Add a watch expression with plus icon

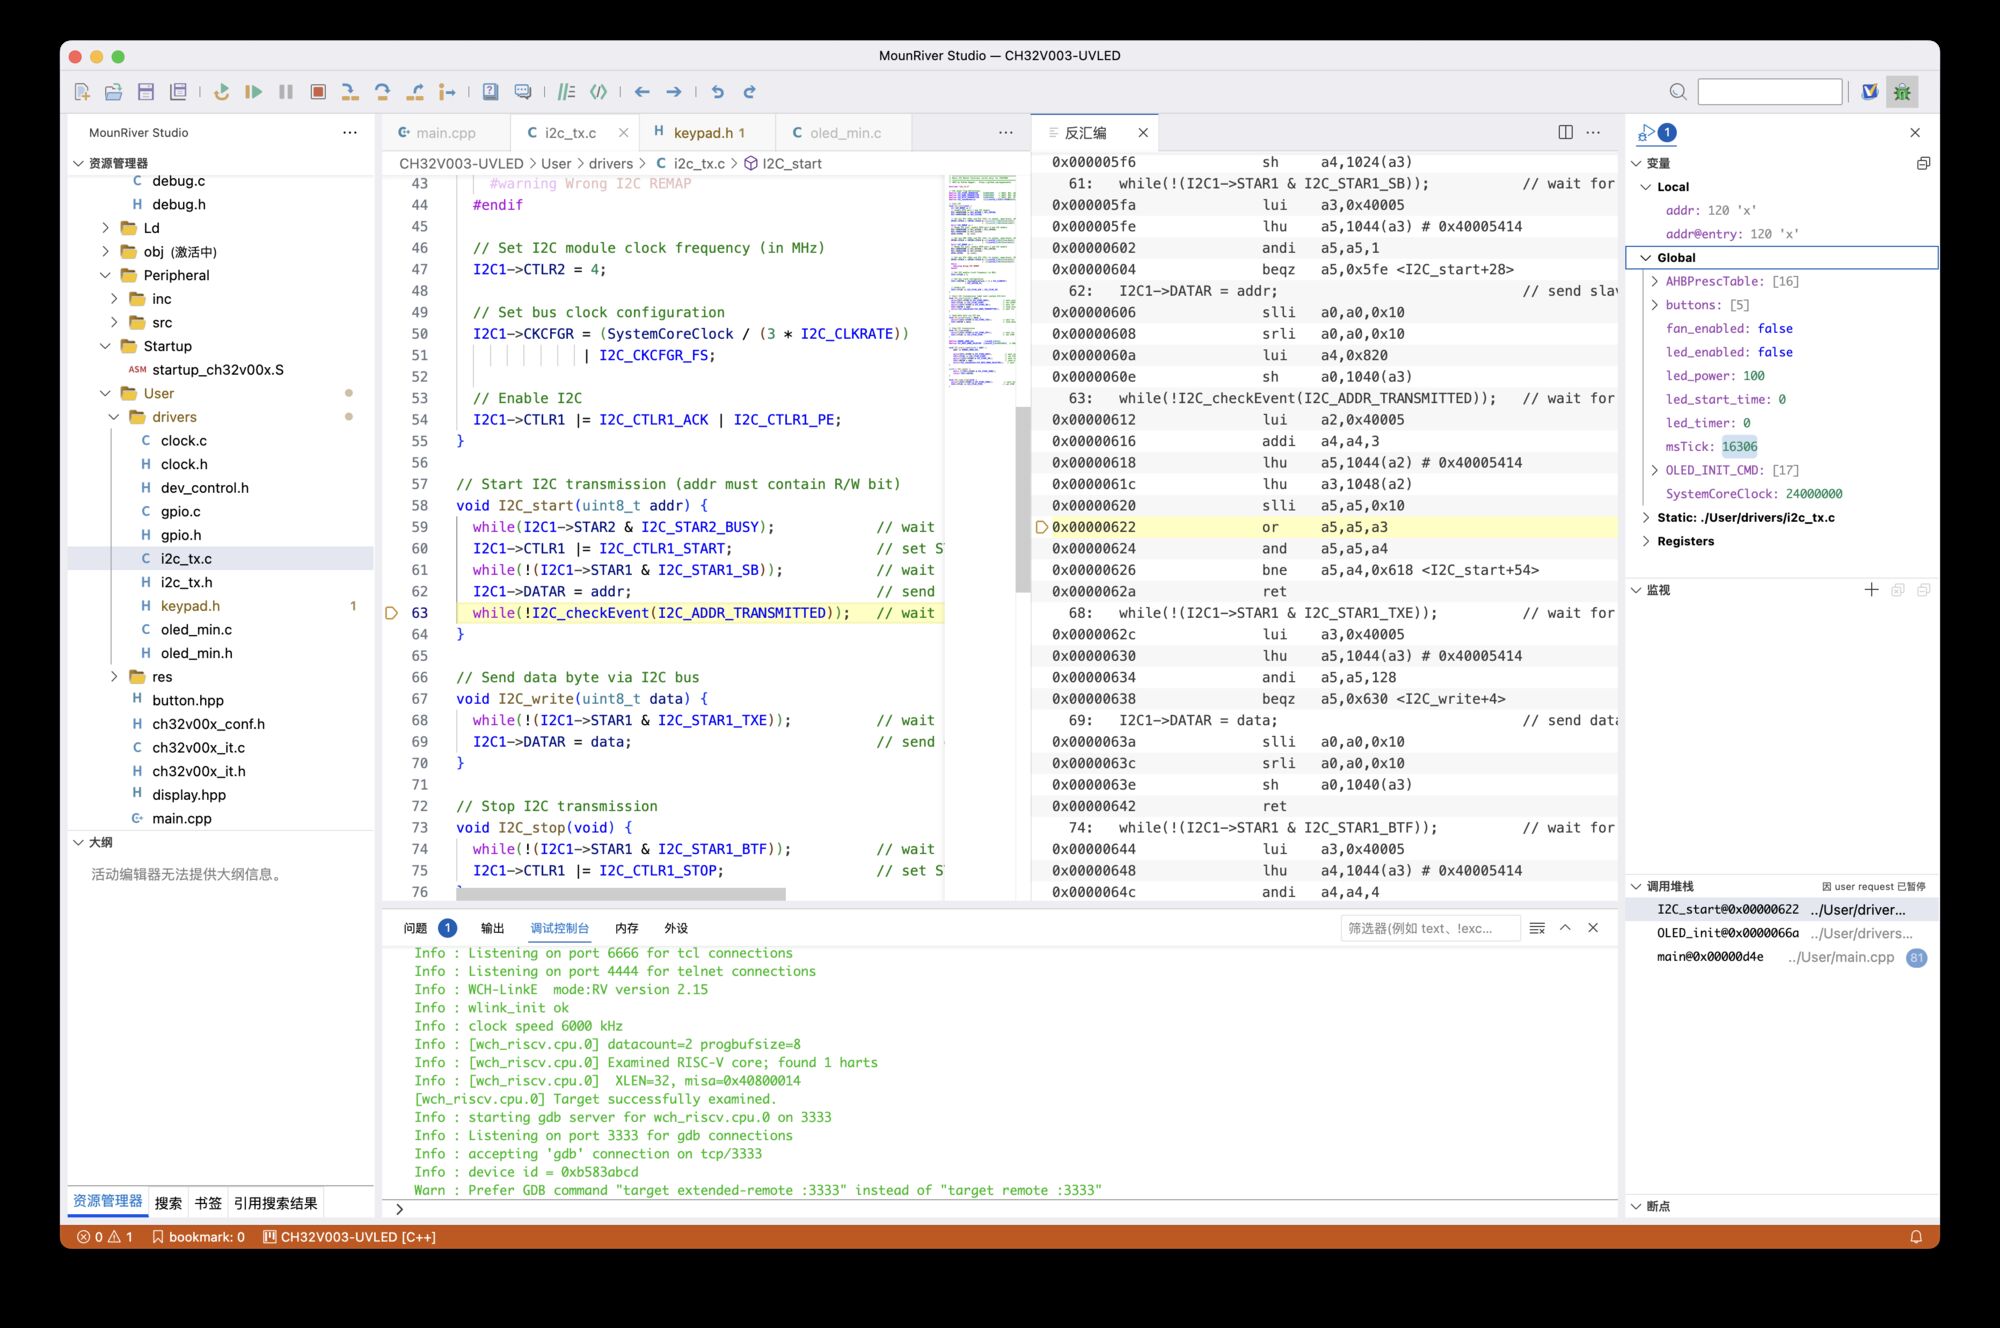click(x=1871, y=590)
